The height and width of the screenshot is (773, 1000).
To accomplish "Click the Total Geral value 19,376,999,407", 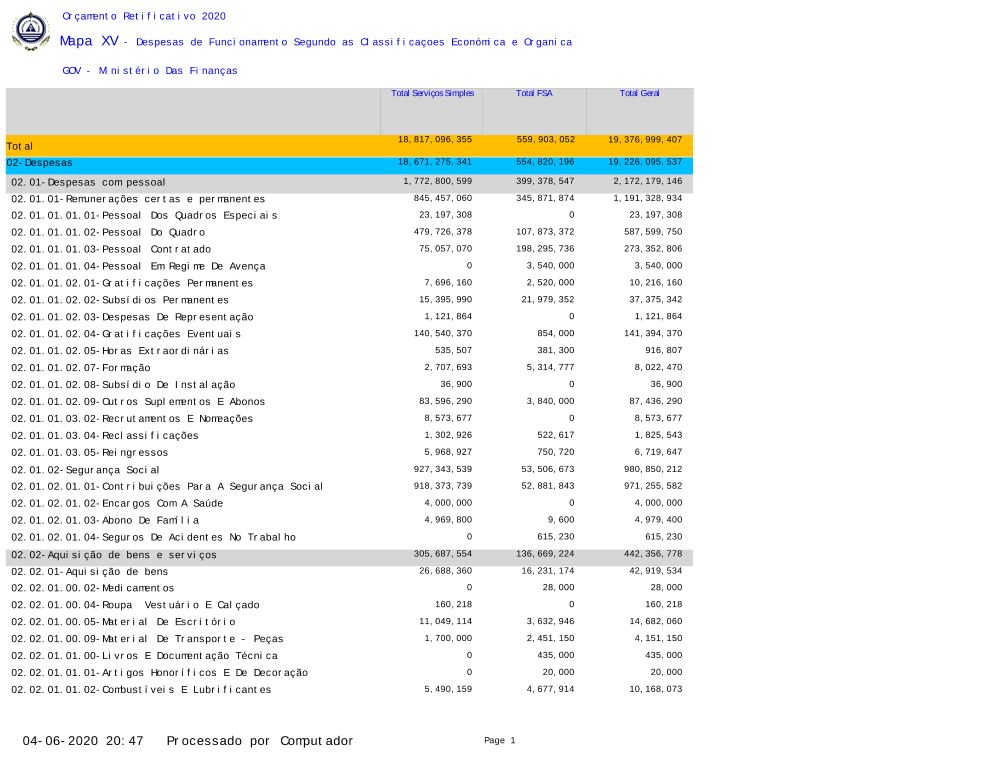I will click(645, 140).
